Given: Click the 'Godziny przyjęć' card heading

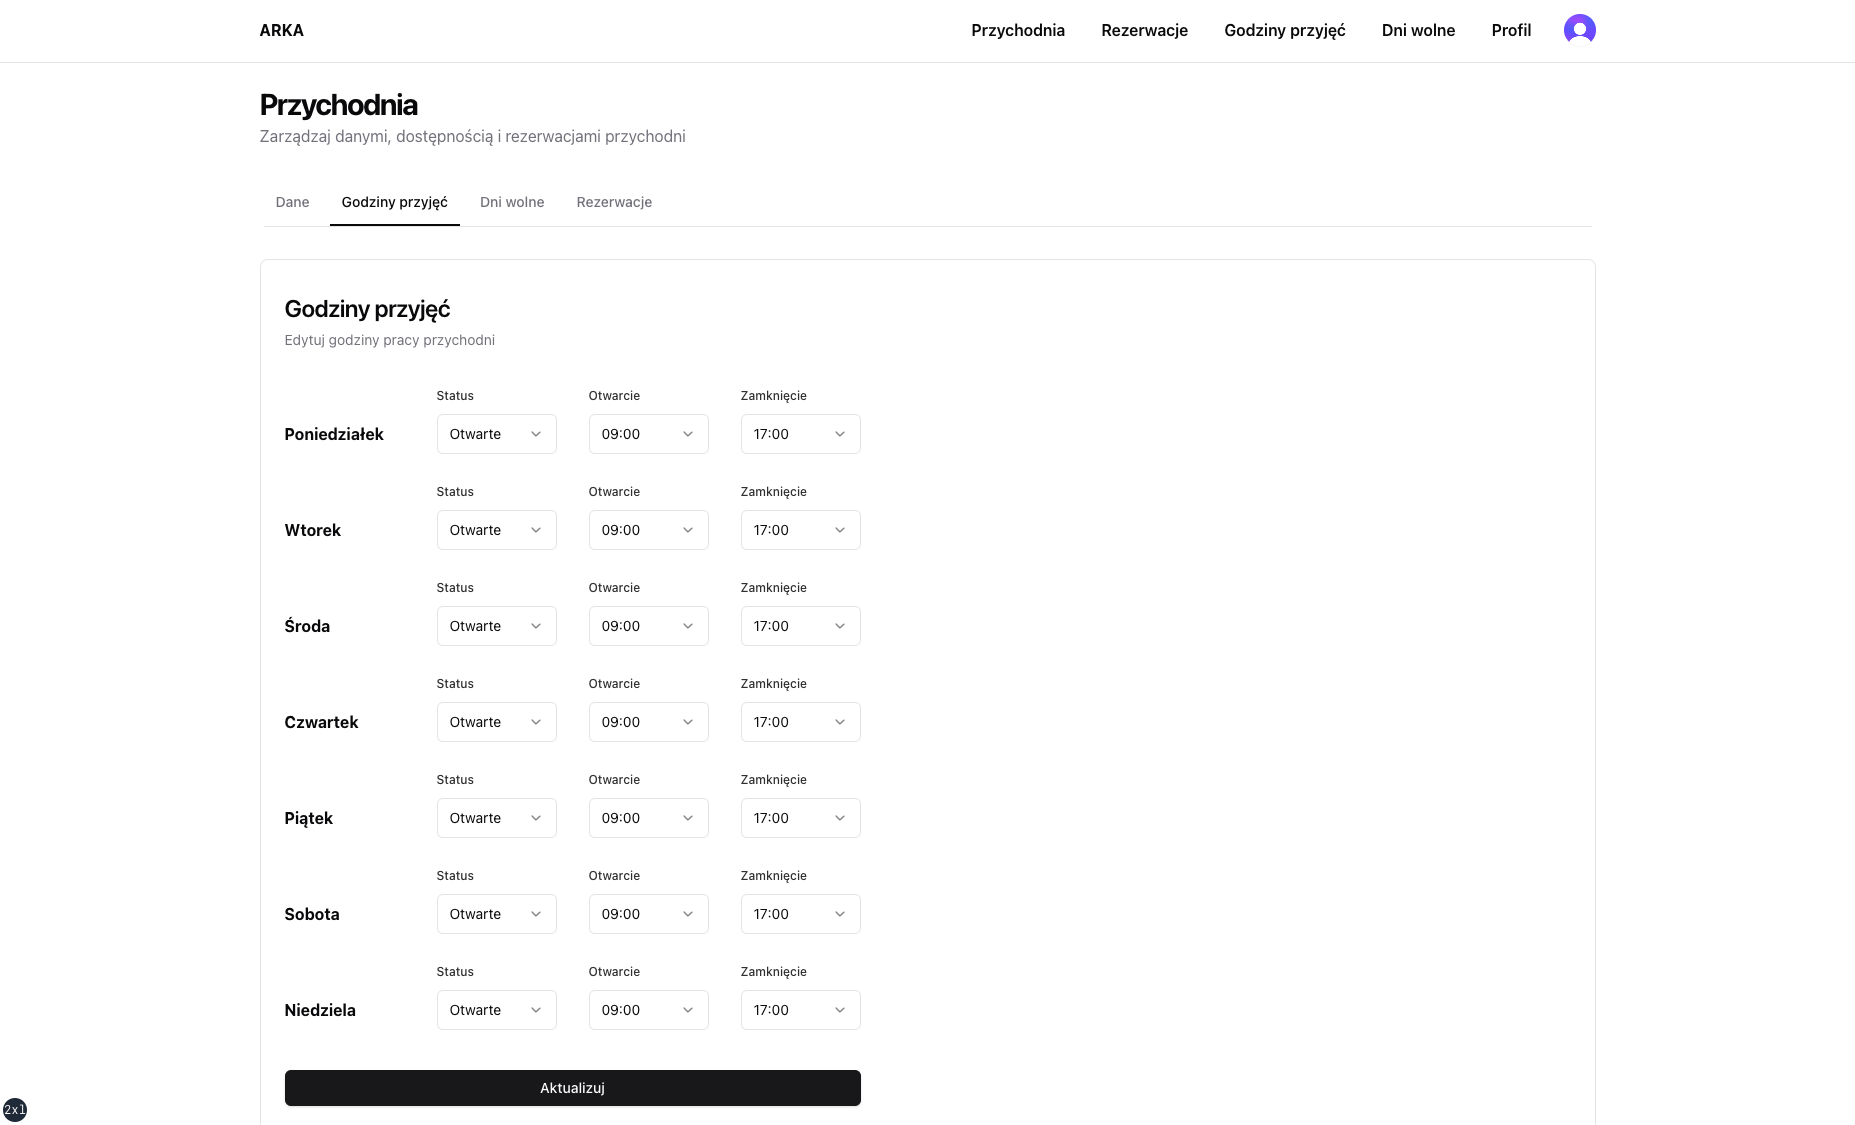Looking at the screenshot, I should [367, 309].
